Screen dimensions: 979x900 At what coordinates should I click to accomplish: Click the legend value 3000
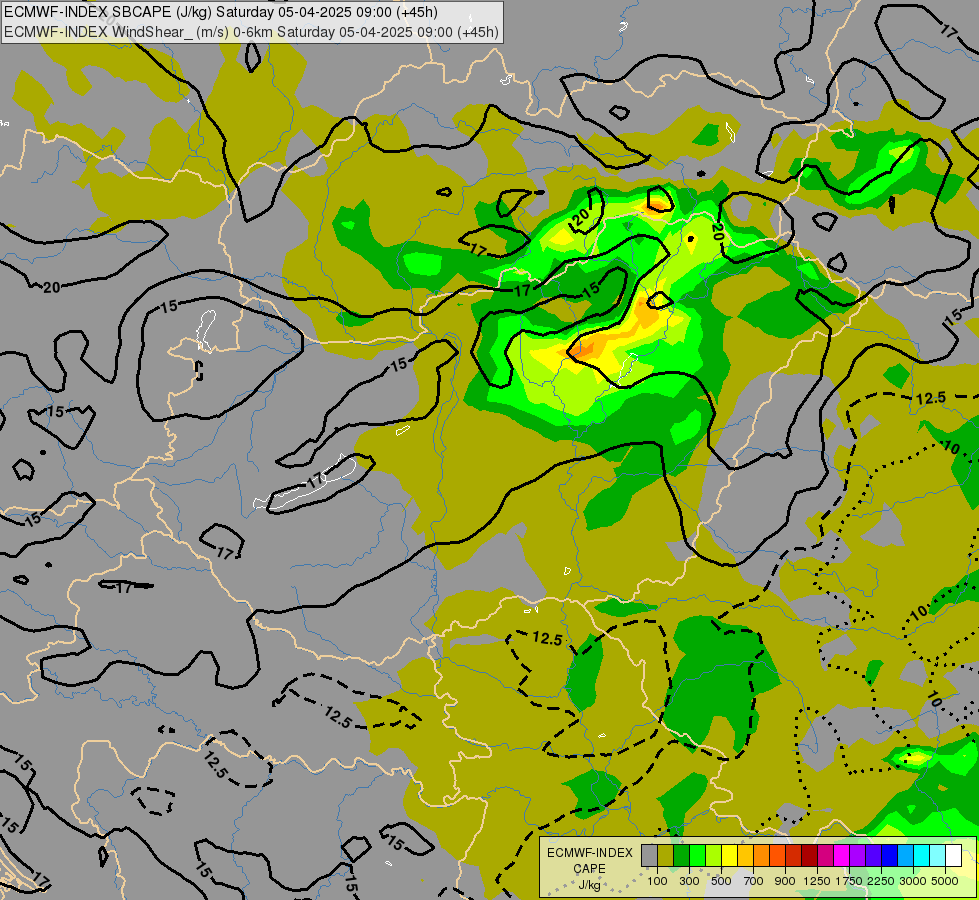click(x=913, y=881)
